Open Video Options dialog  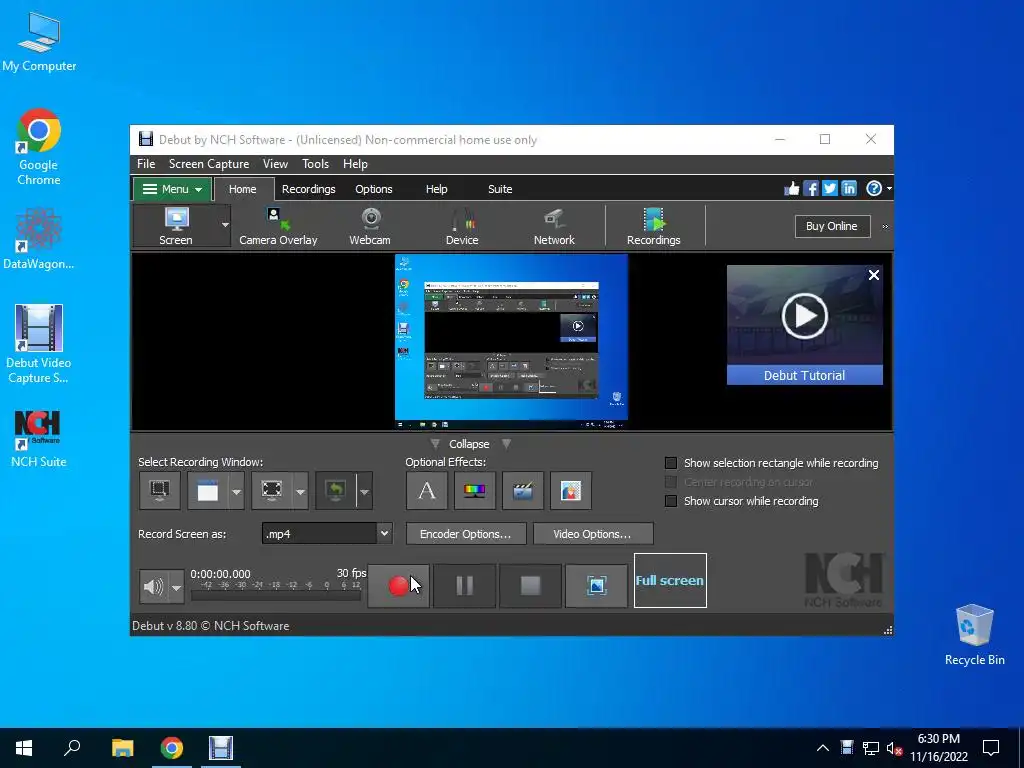pyautogui.click(x=592, y=534)
